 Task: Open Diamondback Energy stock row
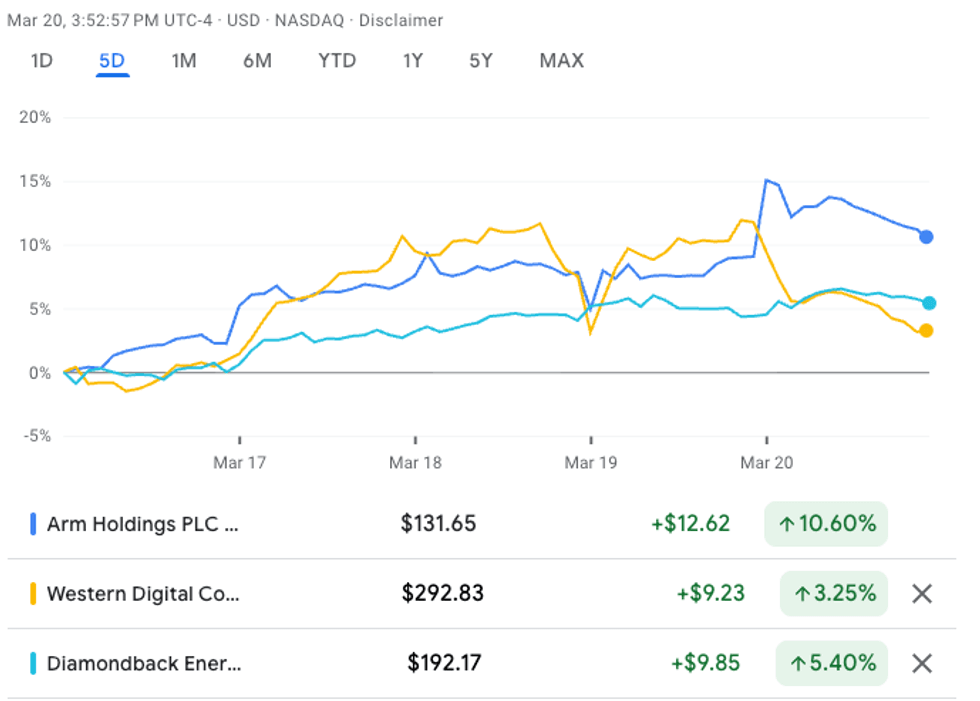(143, 663)
